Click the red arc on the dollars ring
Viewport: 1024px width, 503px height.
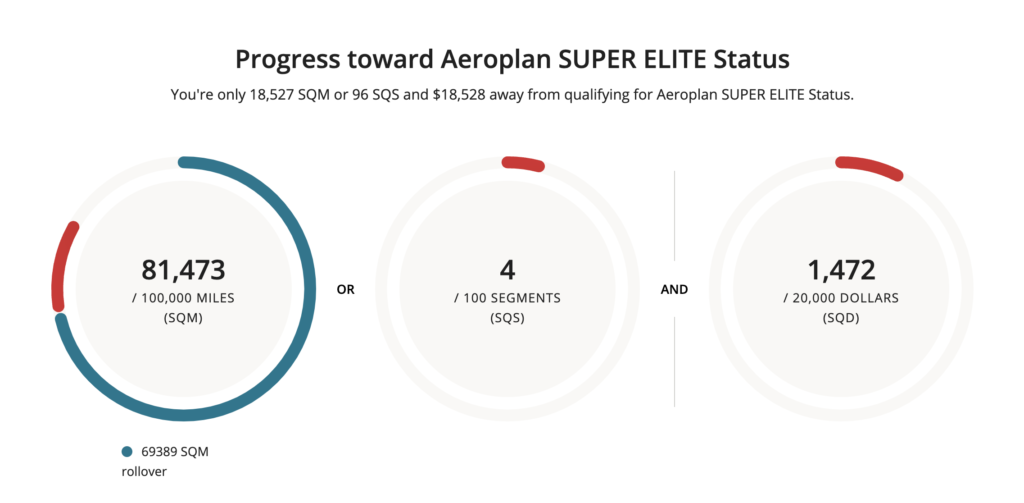[870, 167]
